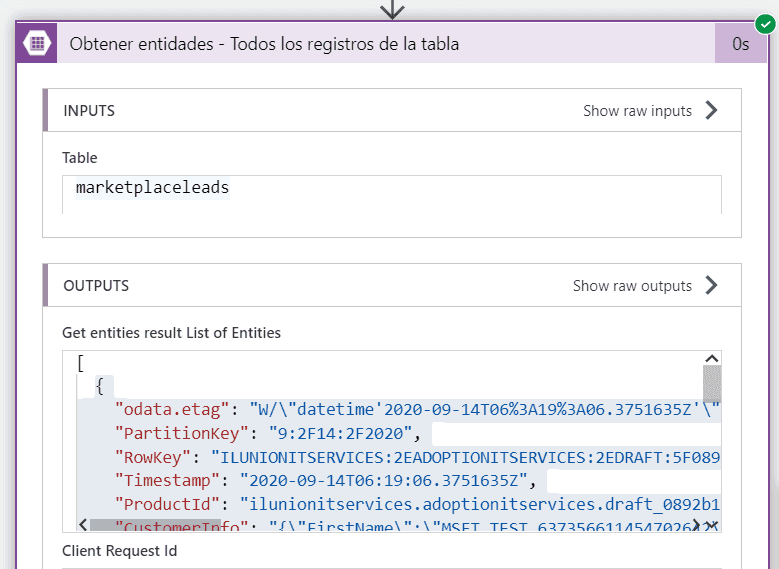
Task: Click the opening square bracket in output
Action: coord(80,363)
